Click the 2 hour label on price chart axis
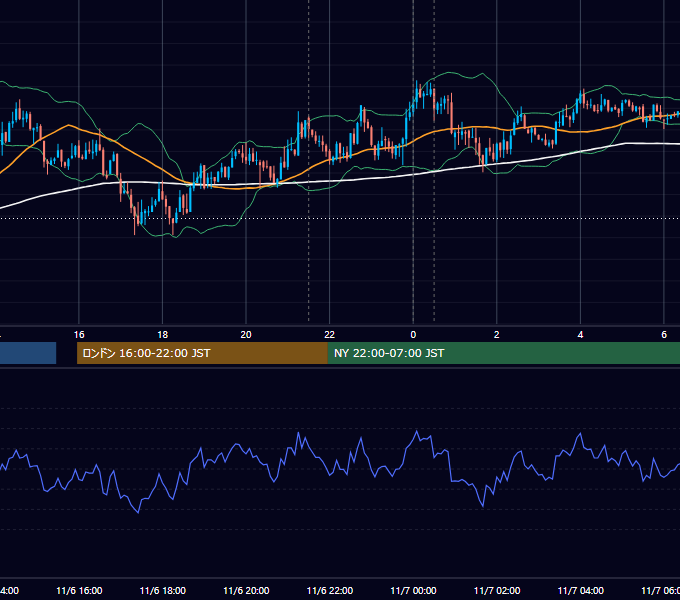This screenshot has height=600, width=680. [497, 335]
